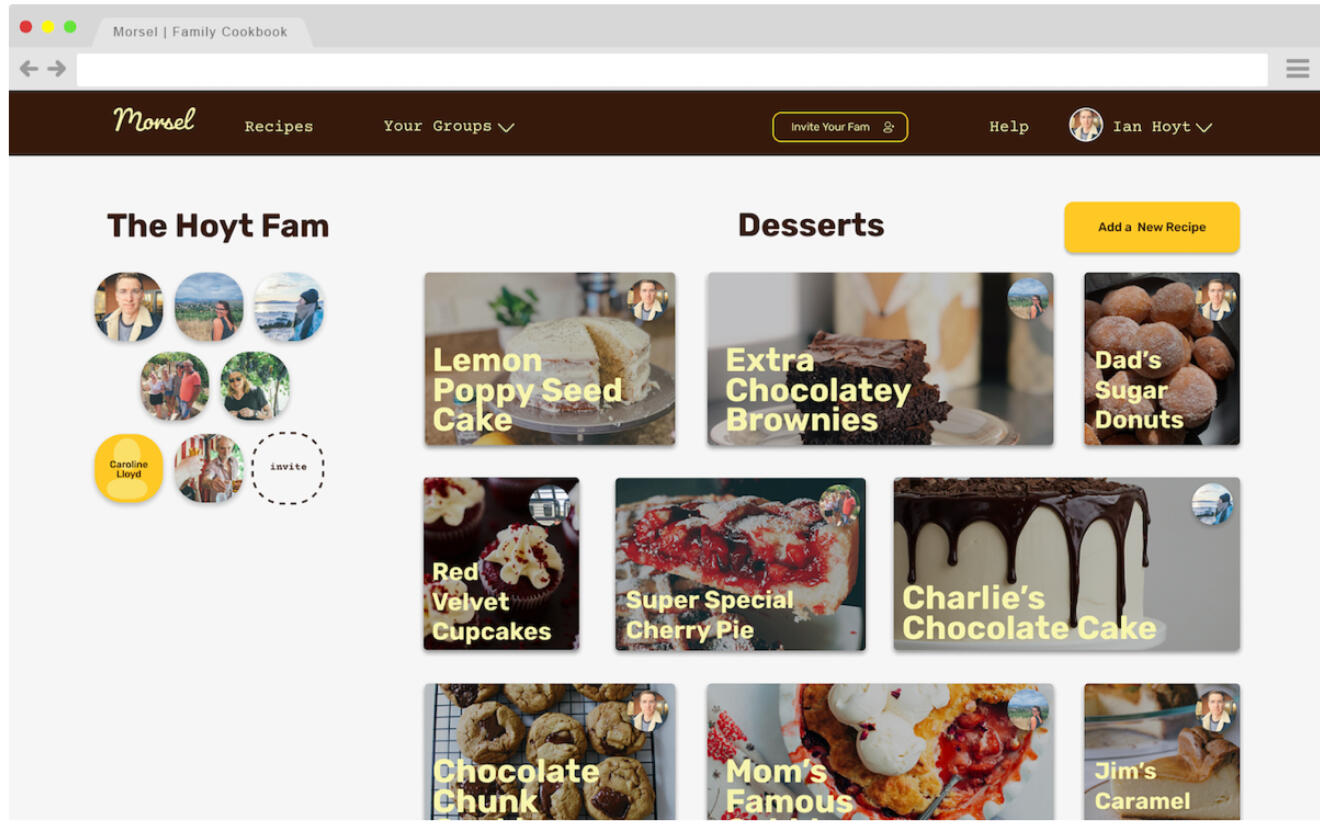Open the Lemon Poppy Seed Cake recipe card
This screenshot has width=1320, height=835.
pos(549,359)
